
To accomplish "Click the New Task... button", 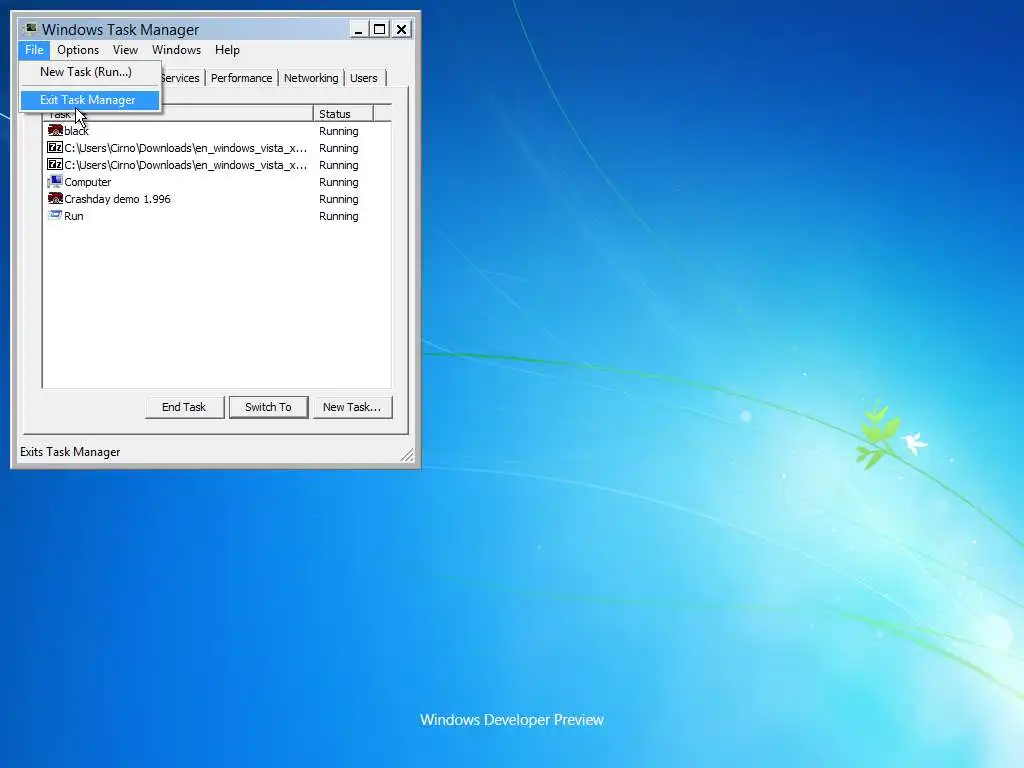I will [x=352, y=407].
